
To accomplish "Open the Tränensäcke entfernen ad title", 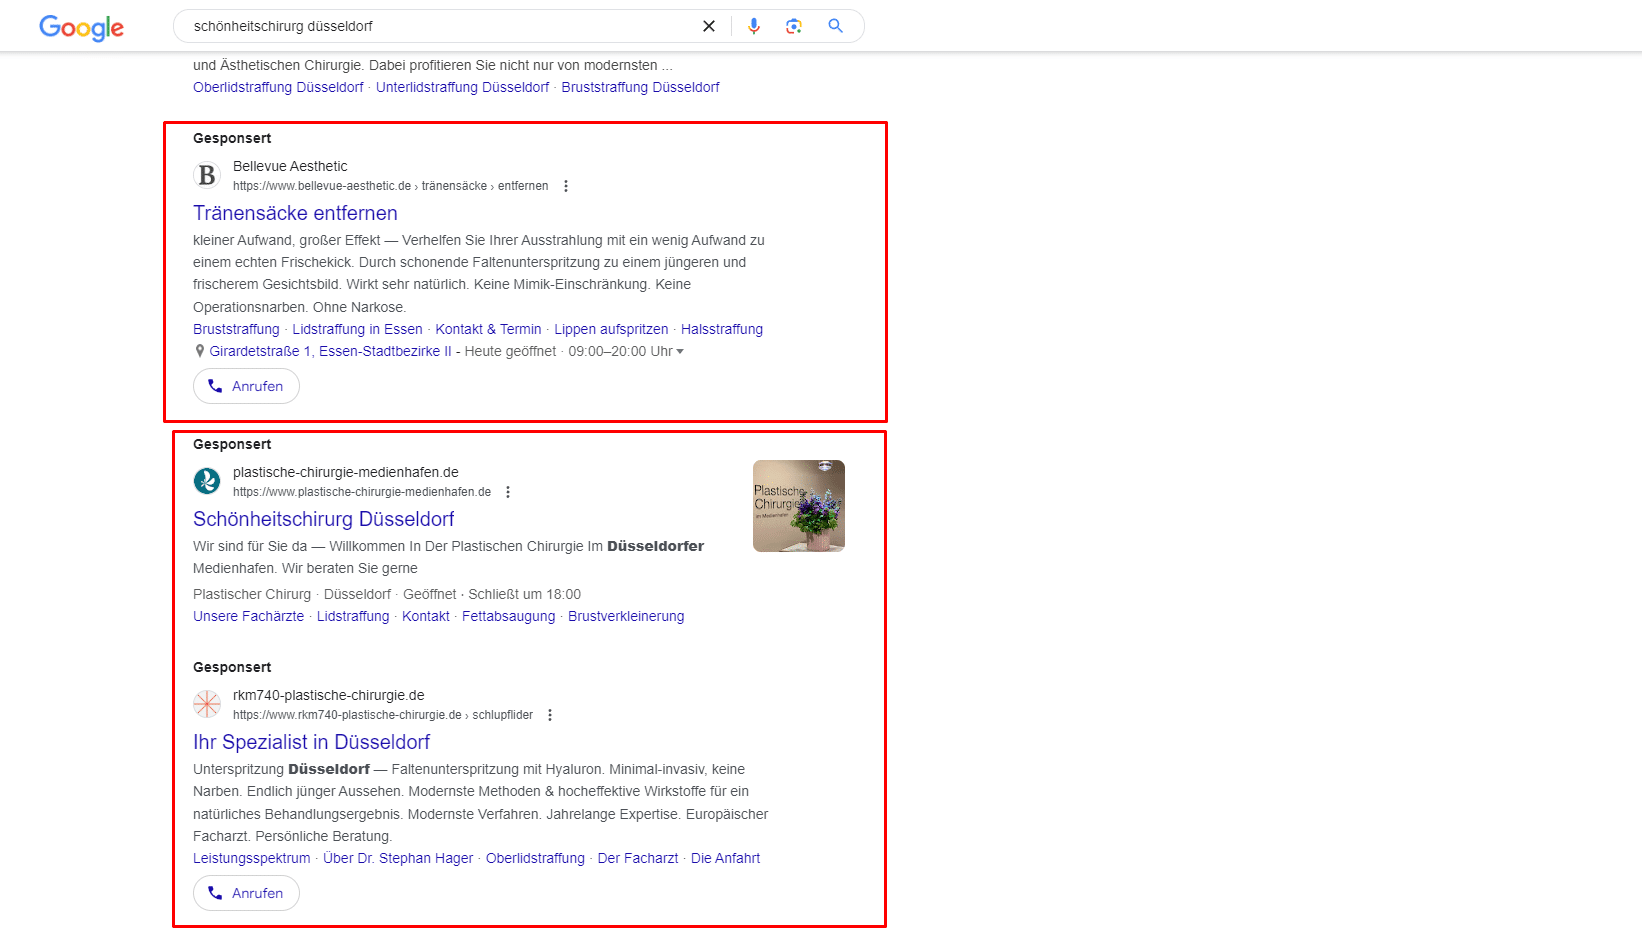I will [x=295, y=213].
